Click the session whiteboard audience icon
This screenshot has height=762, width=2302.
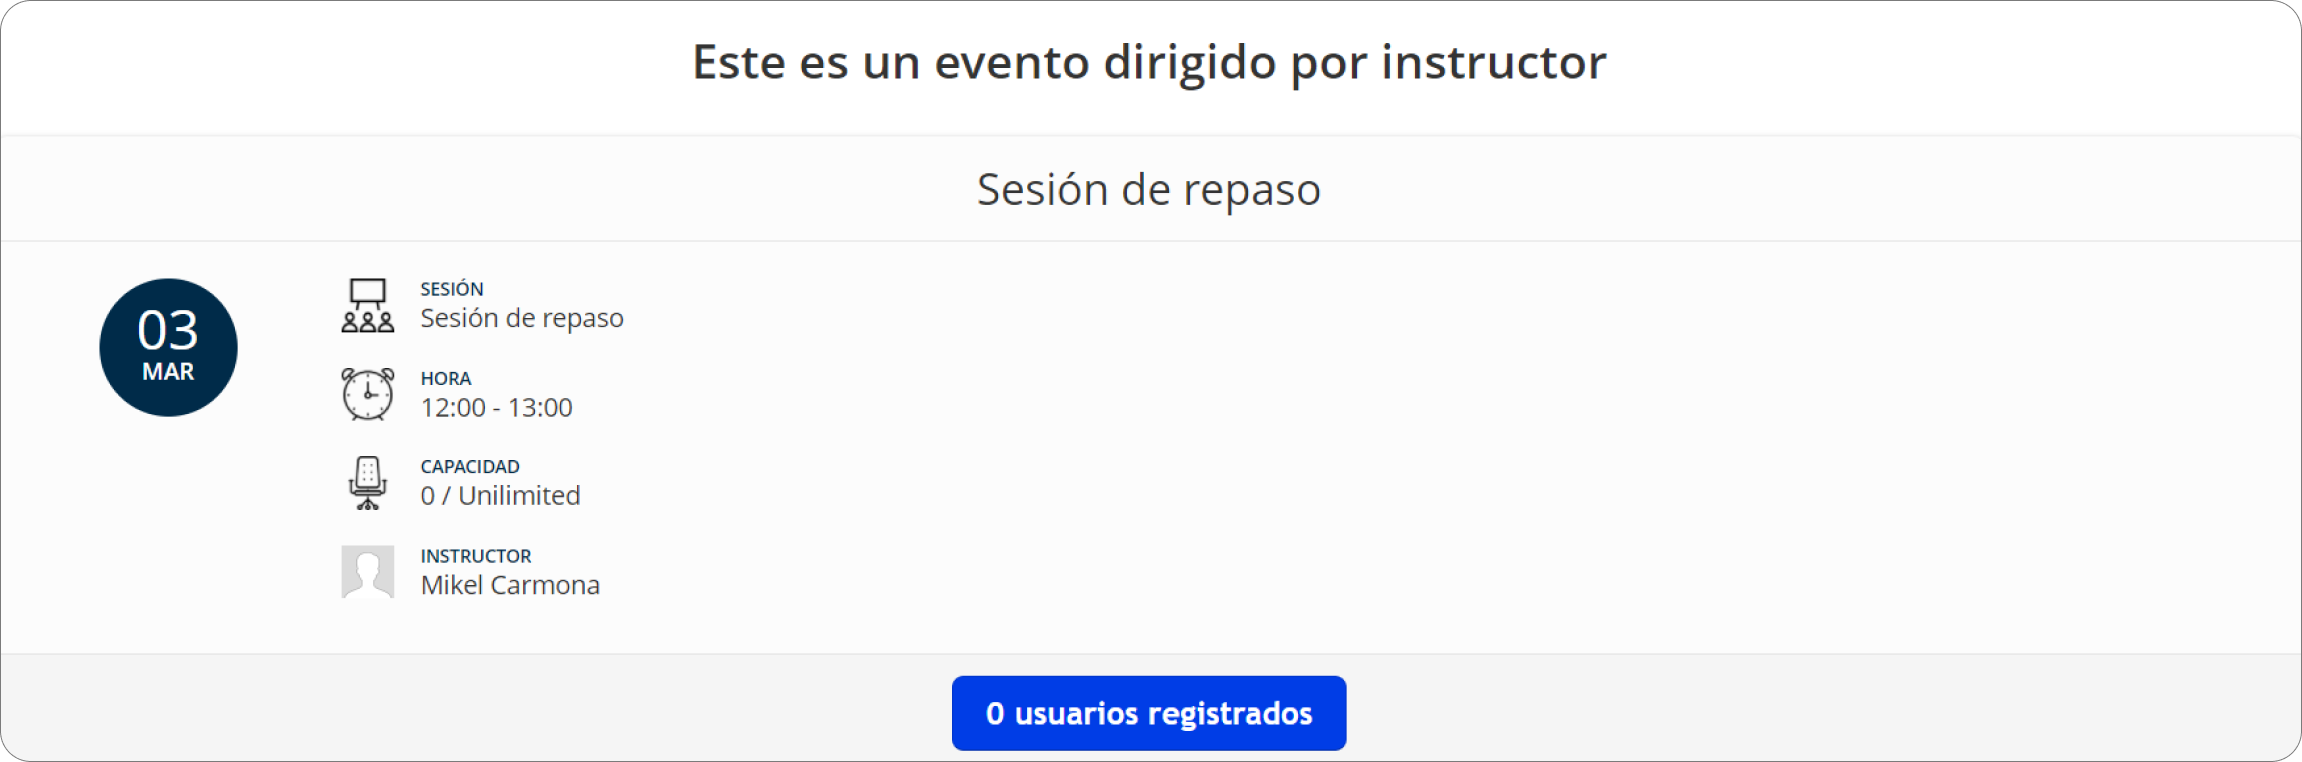(x=368, y=306)
